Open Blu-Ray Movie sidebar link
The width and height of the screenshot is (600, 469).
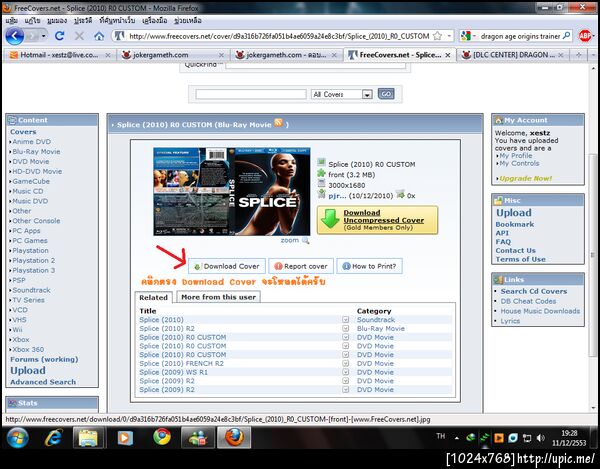click(36, 151)
